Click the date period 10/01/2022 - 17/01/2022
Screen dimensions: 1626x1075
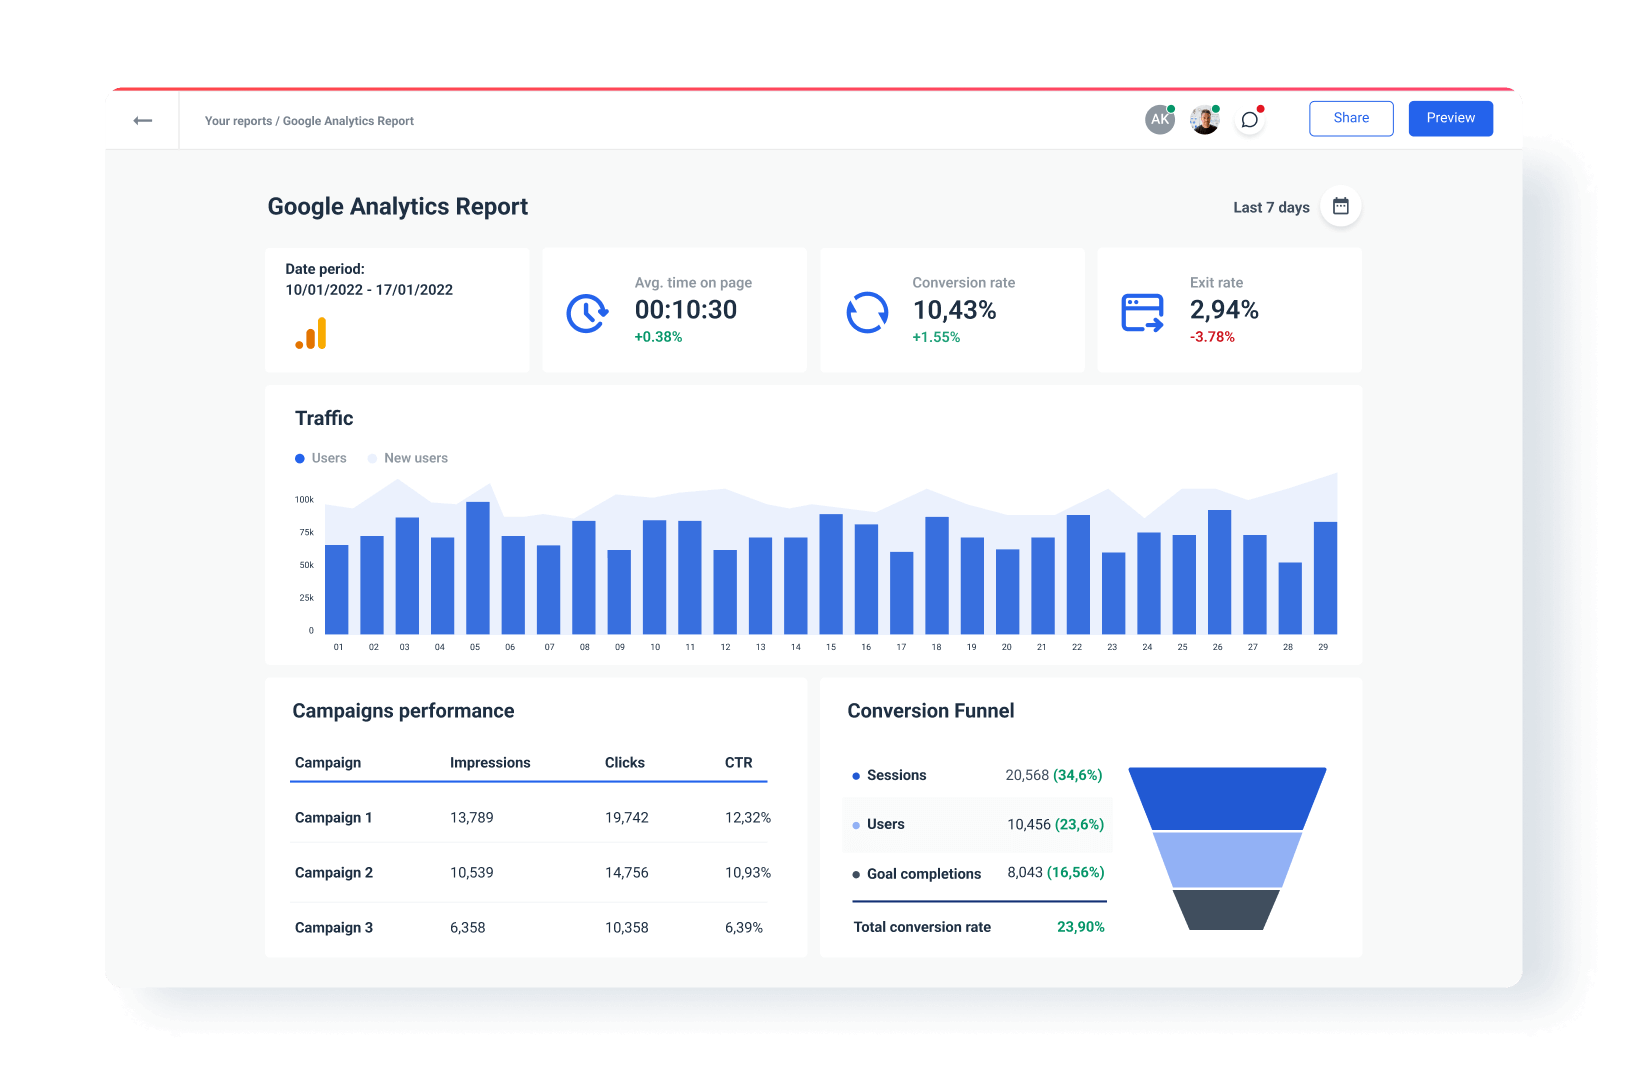369,290
